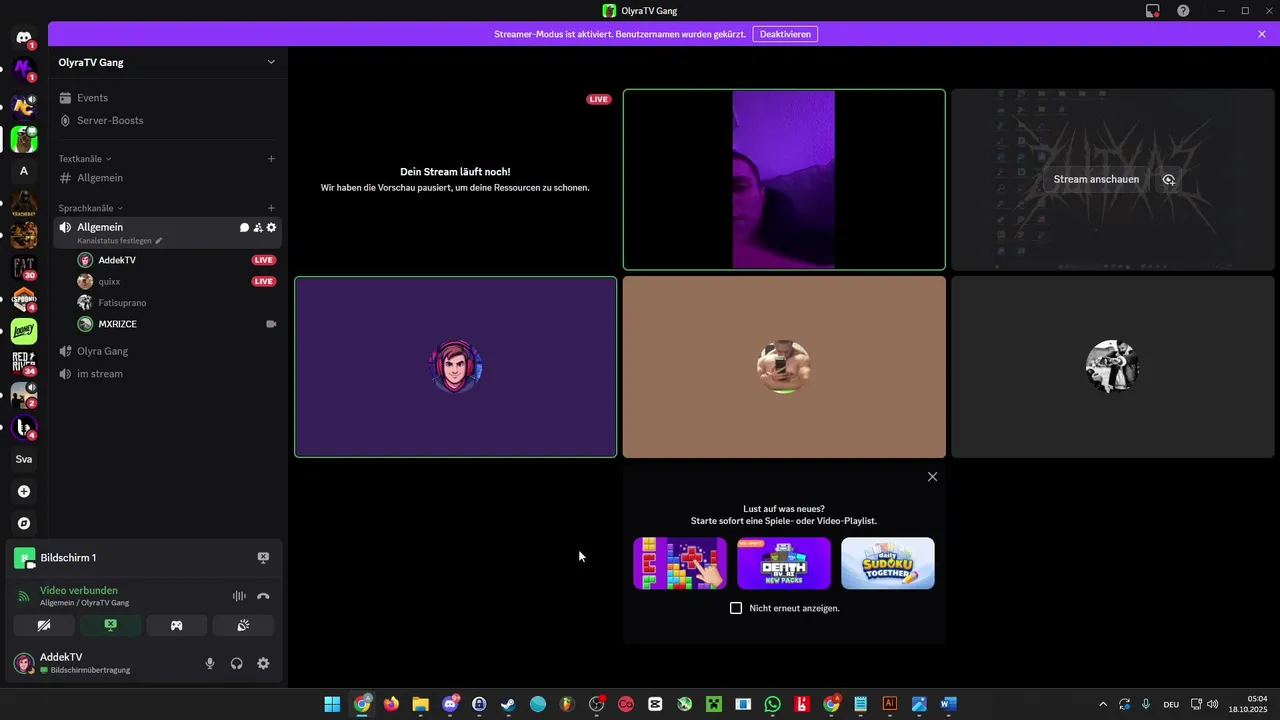Open Discord direct messages home icon
Image resolution: width=1280 pixels, height=720 pixels.
24,38
